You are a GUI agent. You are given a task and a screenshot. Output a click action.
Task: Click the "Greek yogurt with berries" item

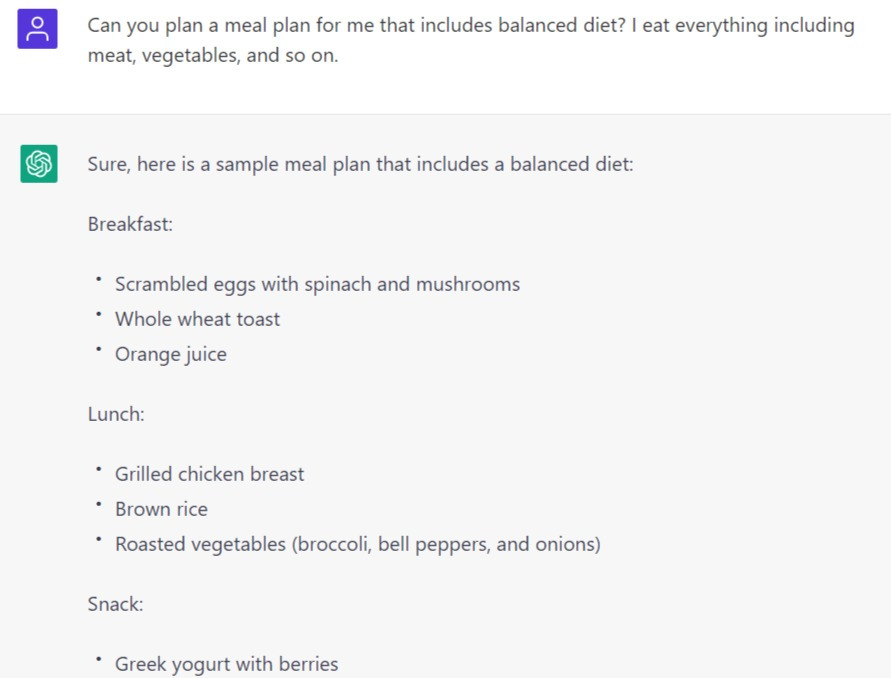226,664
